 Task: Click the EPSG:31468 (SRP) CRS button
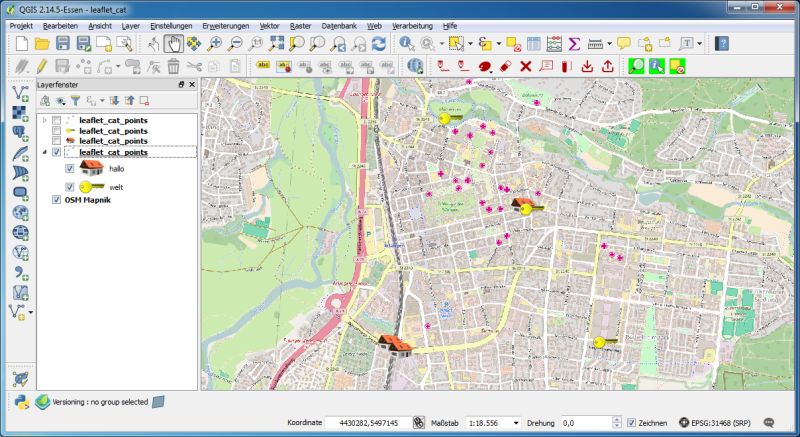714,423
